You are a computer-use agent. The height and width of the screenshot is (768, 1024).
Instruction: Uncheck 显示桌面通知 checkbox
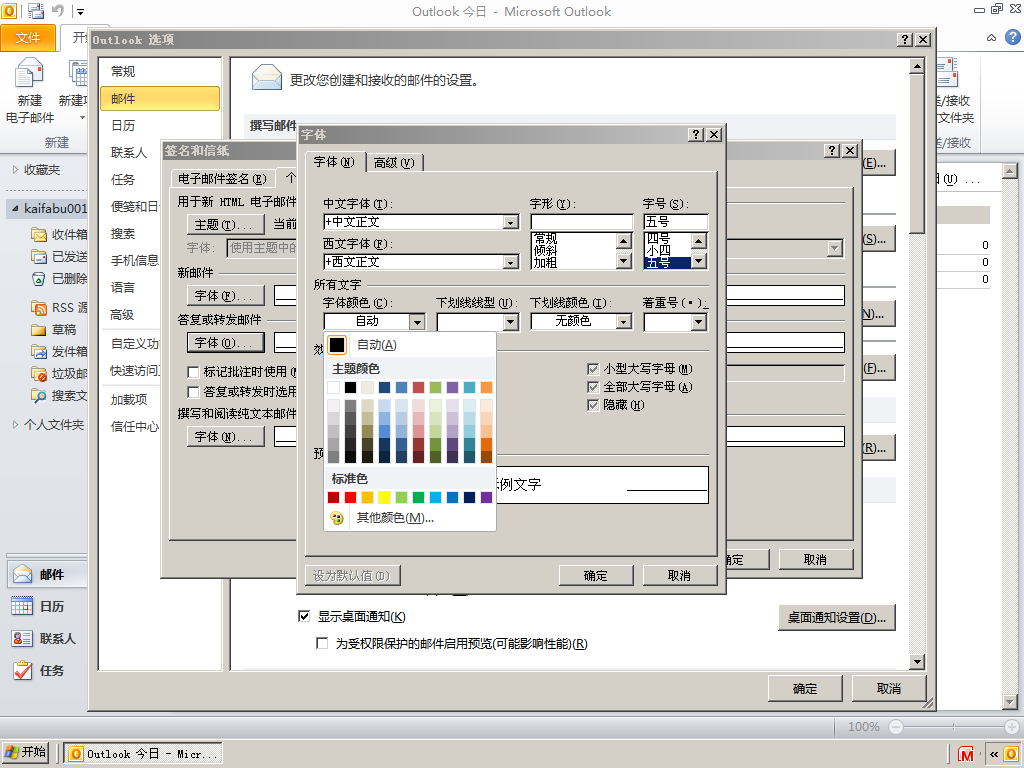tap(304, 616)
